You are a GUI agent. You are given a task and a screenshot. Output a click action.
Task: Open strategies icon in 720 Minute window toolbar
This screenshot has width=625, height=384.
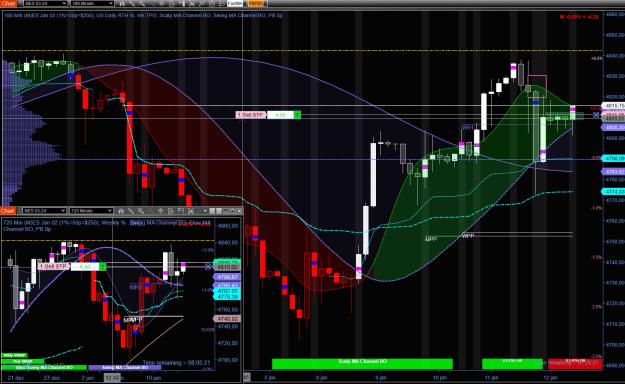point(190,211)
